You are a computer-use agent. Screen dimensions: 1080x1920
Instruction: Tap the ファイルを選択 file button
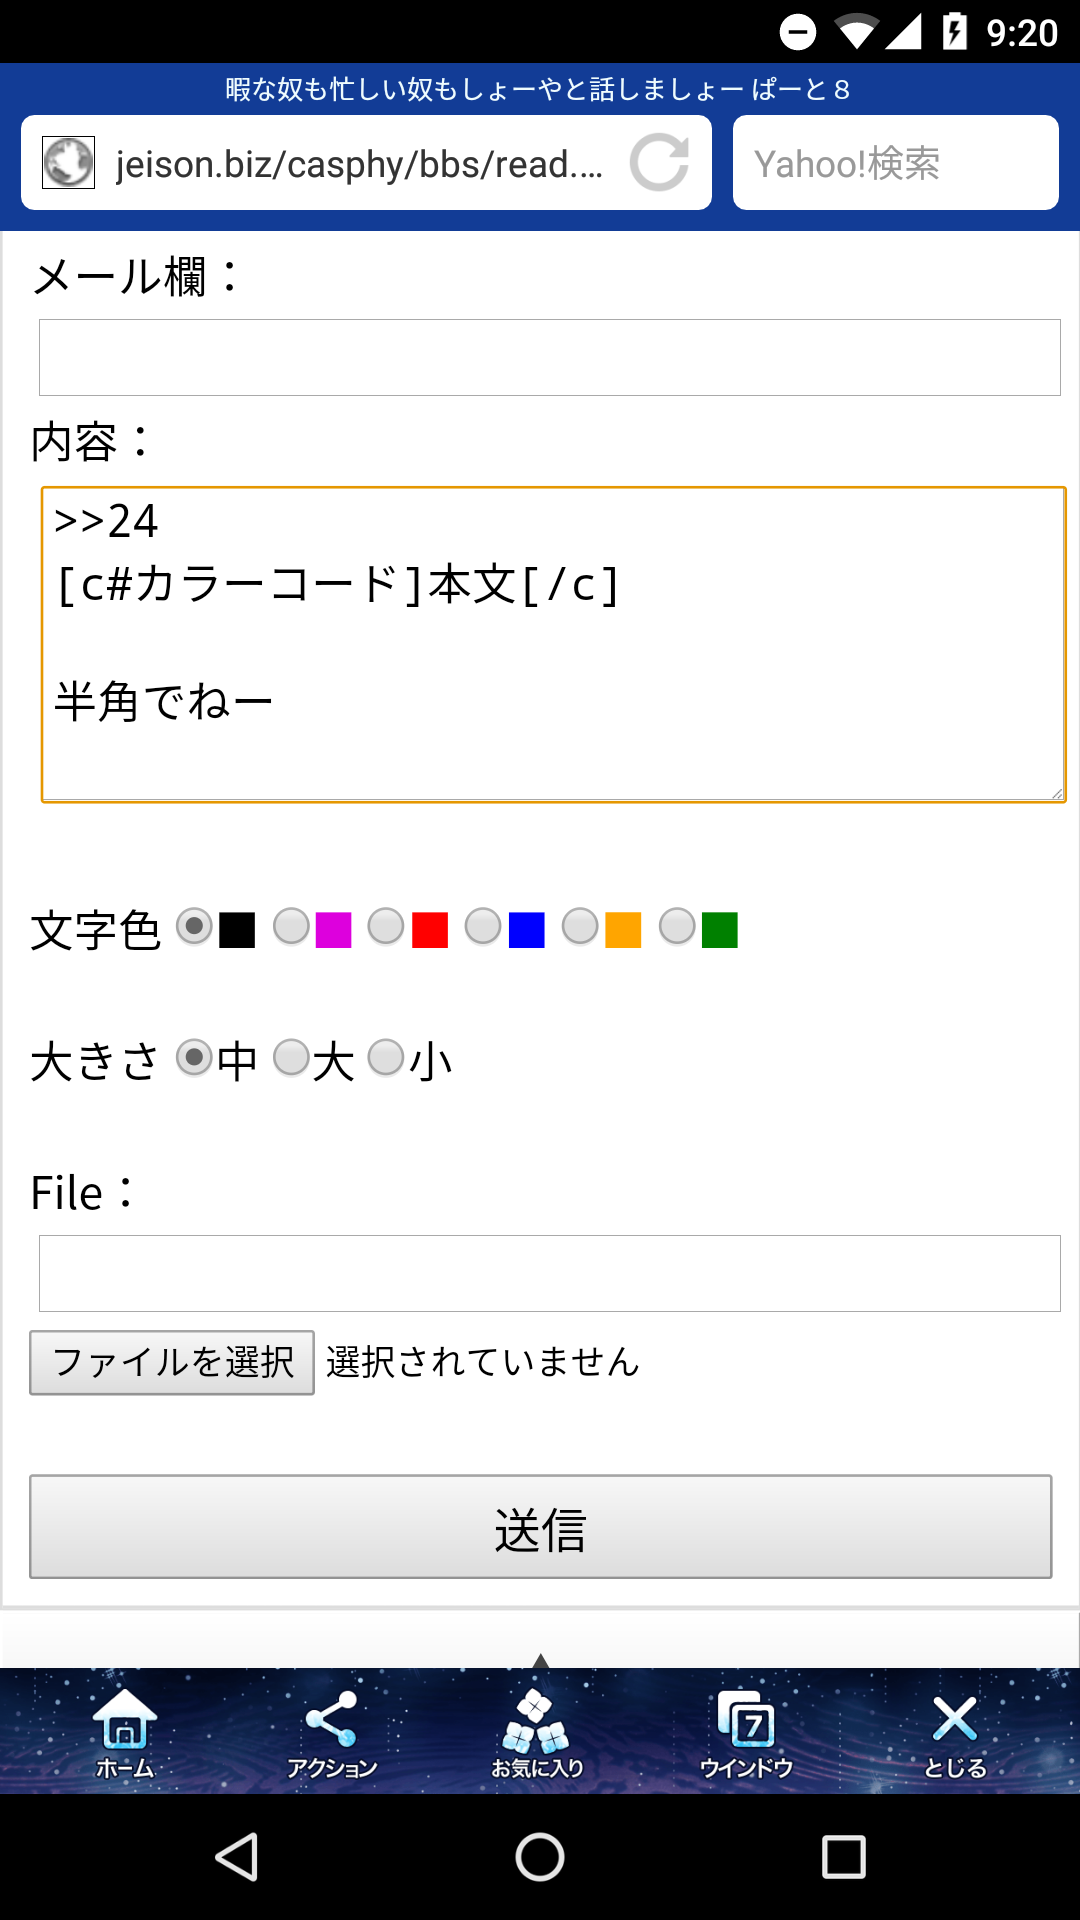pyautogui.click(x=172, y=1362)
